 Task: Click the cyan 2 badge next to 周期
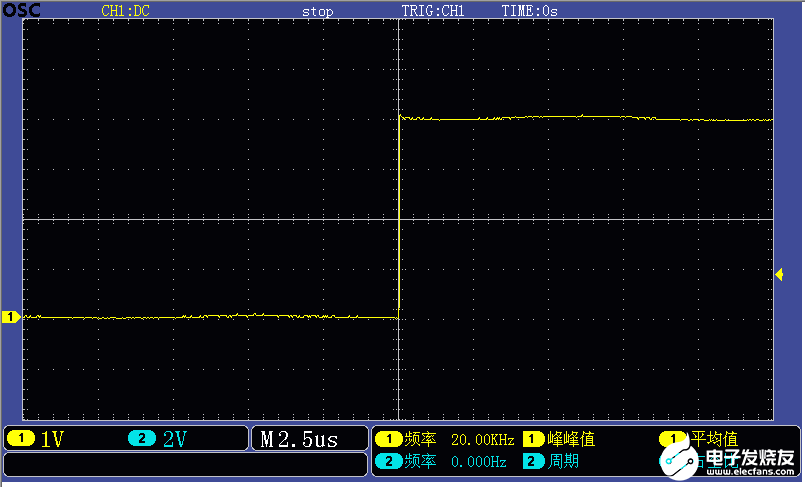(x=533, y=461)
